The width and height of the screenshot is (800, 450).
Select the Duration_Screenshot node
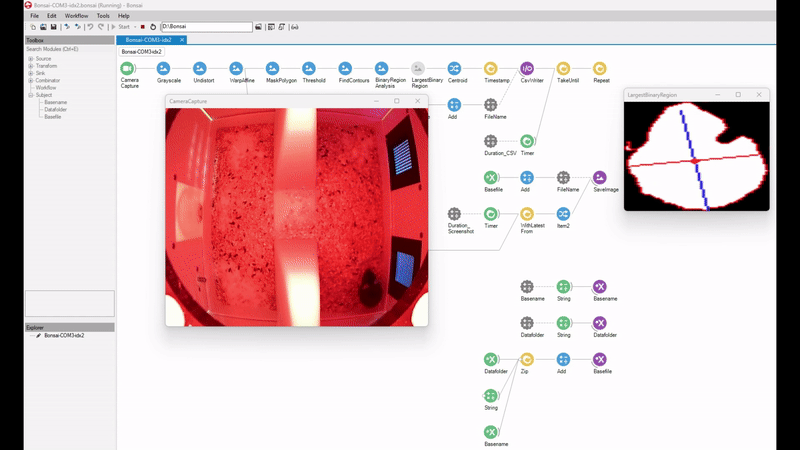pyautogui.click(x=454, y=214)
